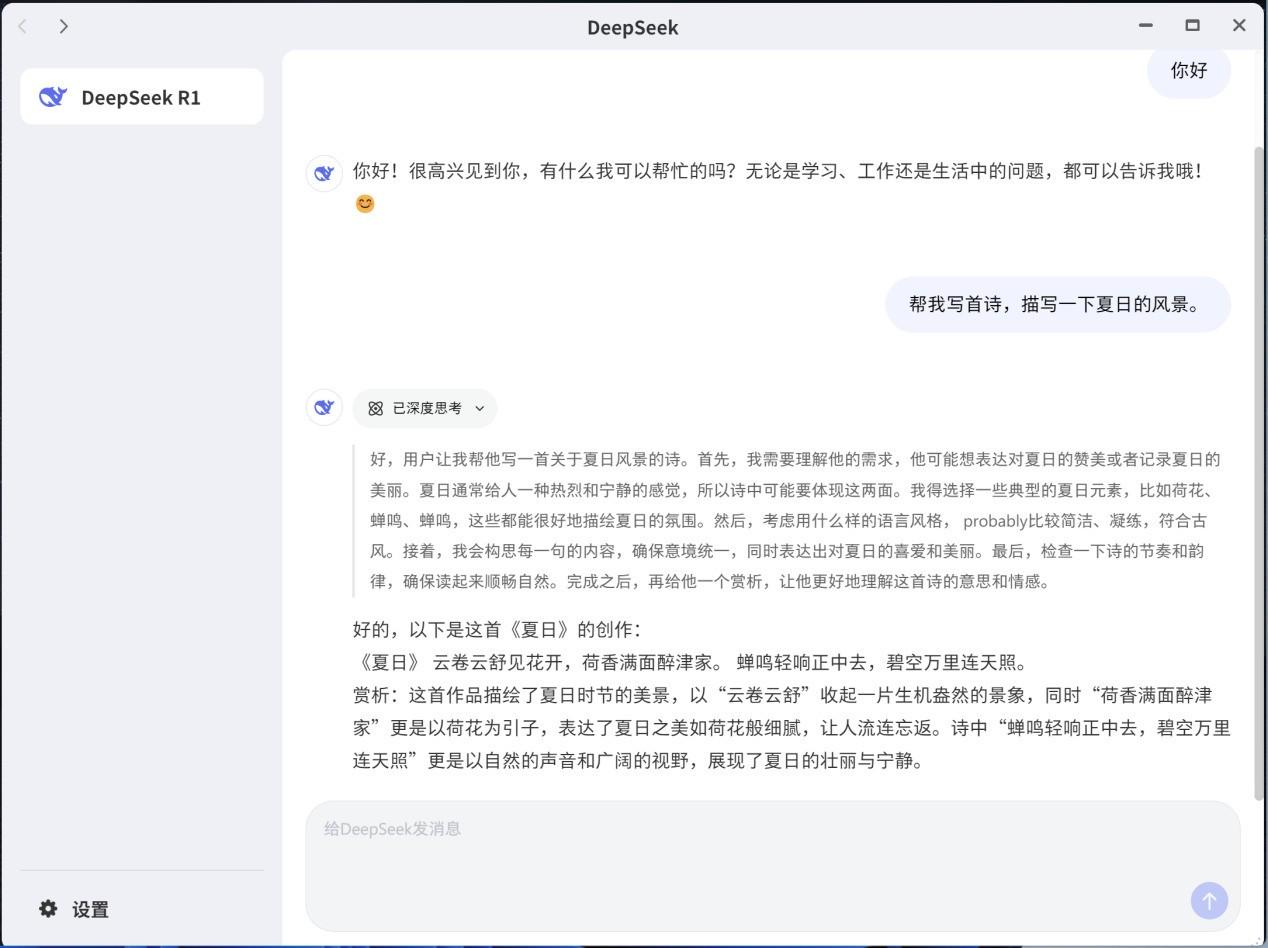
Task: Click the send arrow button
Action: [1209, 900]
